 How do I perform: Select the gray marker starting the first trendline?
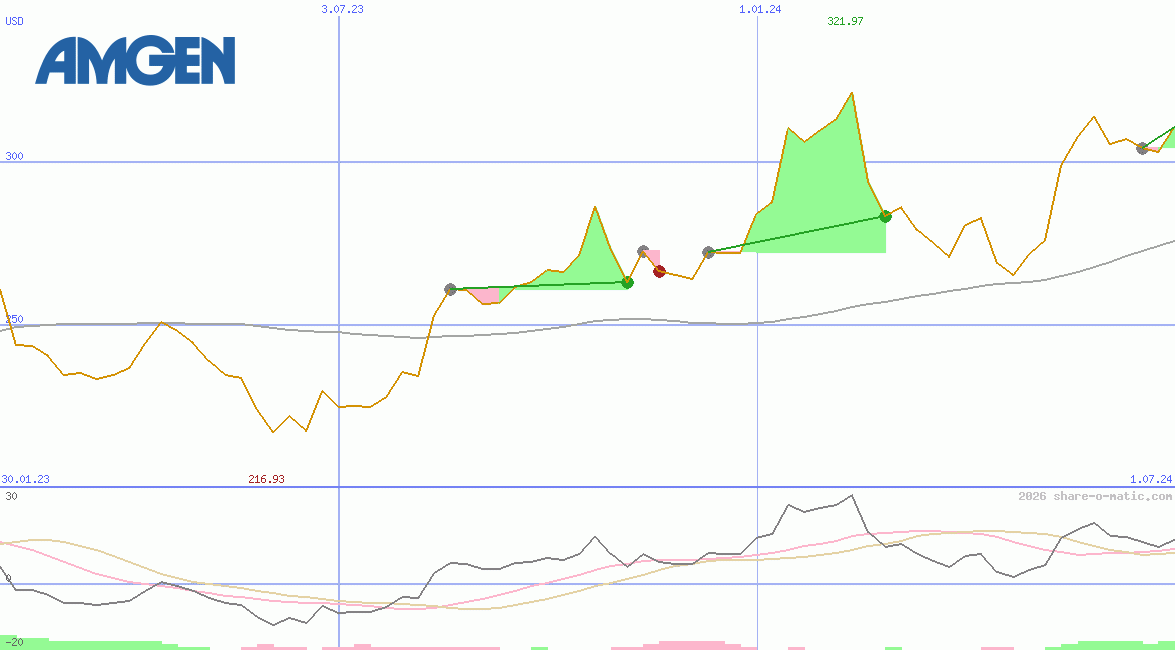[451, 289]
